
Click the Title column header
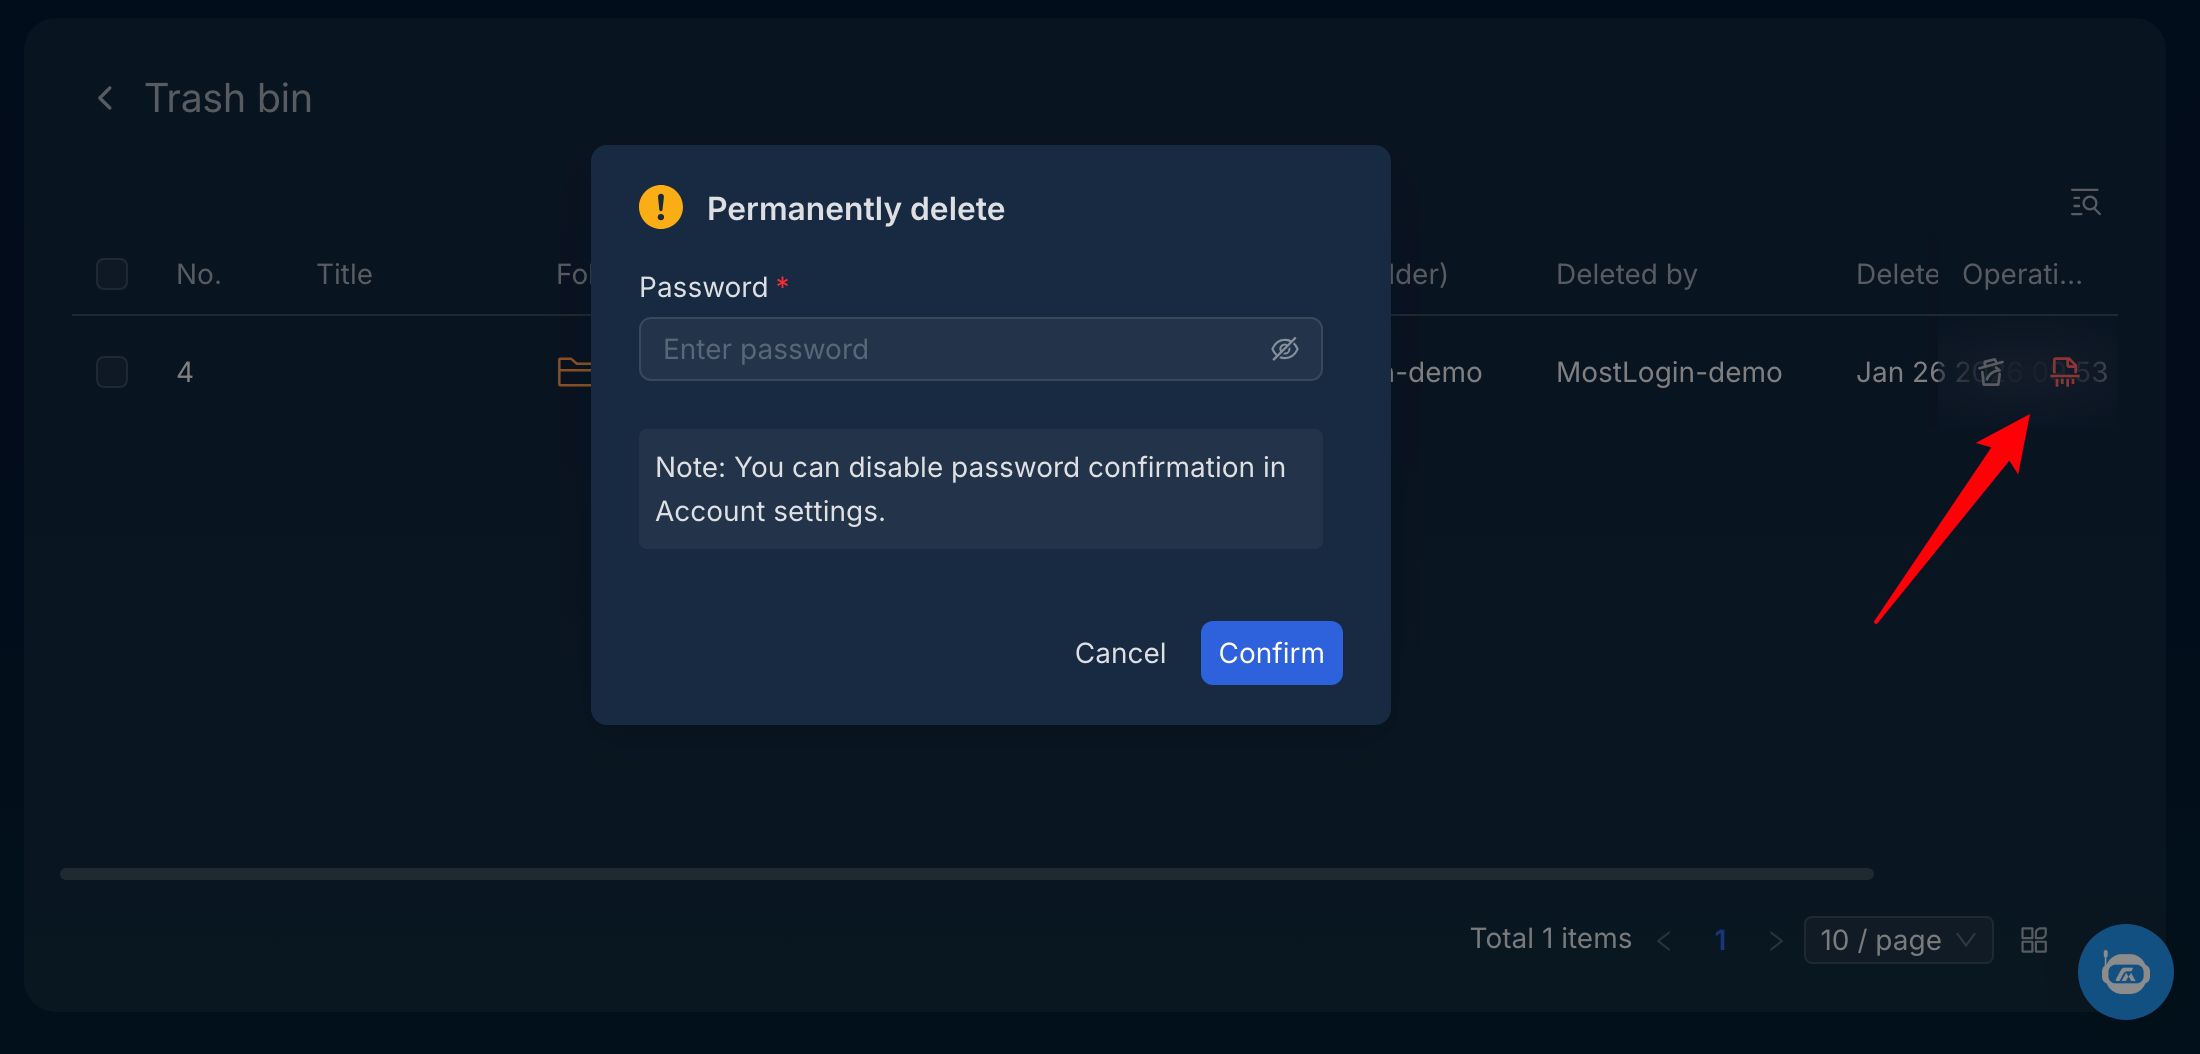344,274
